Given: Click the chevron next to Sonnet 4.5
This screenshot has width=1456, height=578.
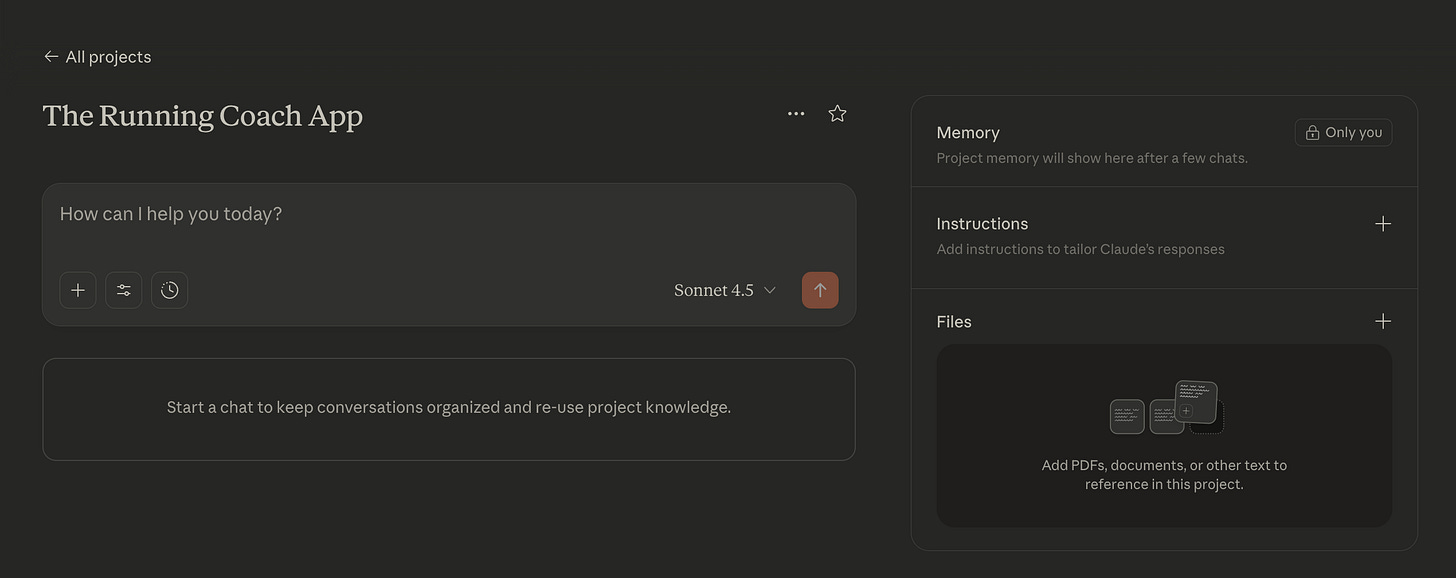Looking at the screenshot, I should tap(770, 290).
